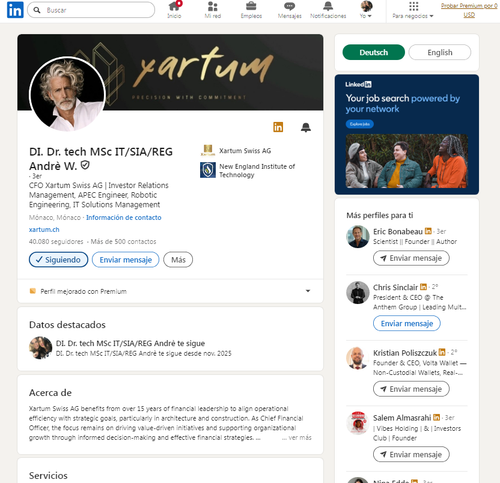Open Xartum Swiss AG company logo
The width and height of the screenshot is (500, 483).
tap(208, 150)
